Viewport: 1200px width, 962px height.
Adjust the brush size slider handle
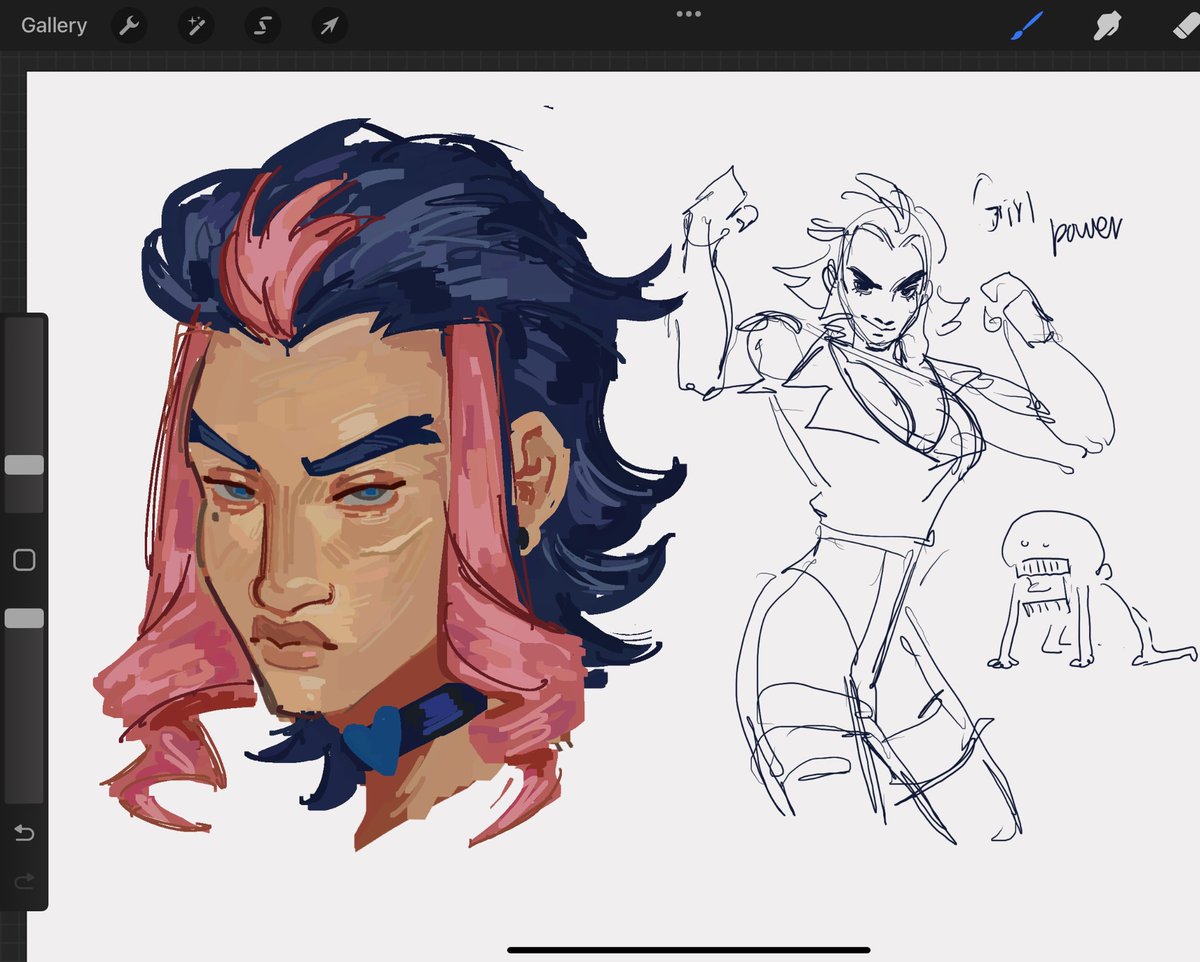tap(24, 465)
